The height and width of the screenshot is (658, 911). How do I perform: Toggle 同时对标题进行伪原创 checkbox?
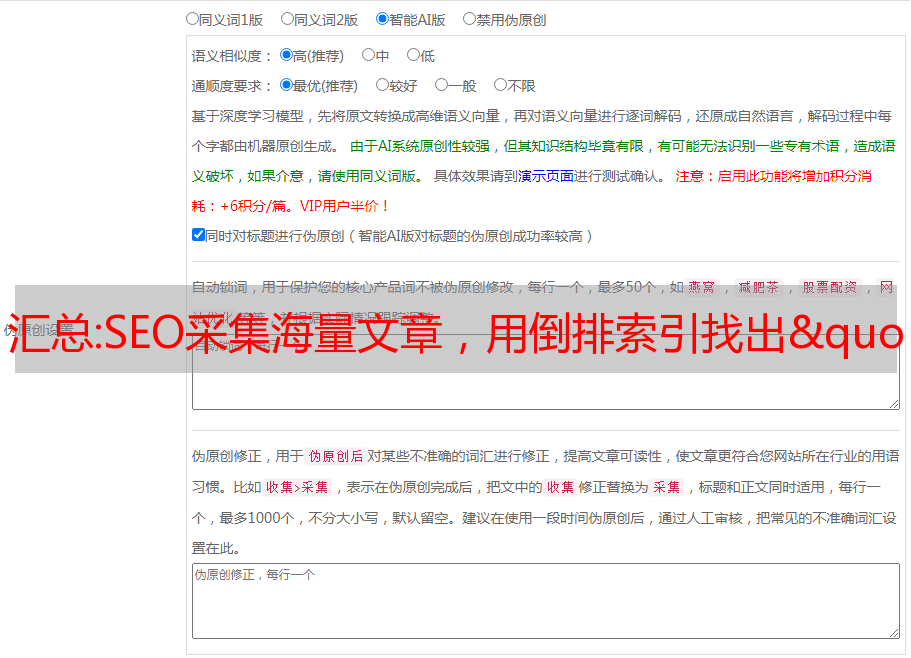[x=198, y=235]
